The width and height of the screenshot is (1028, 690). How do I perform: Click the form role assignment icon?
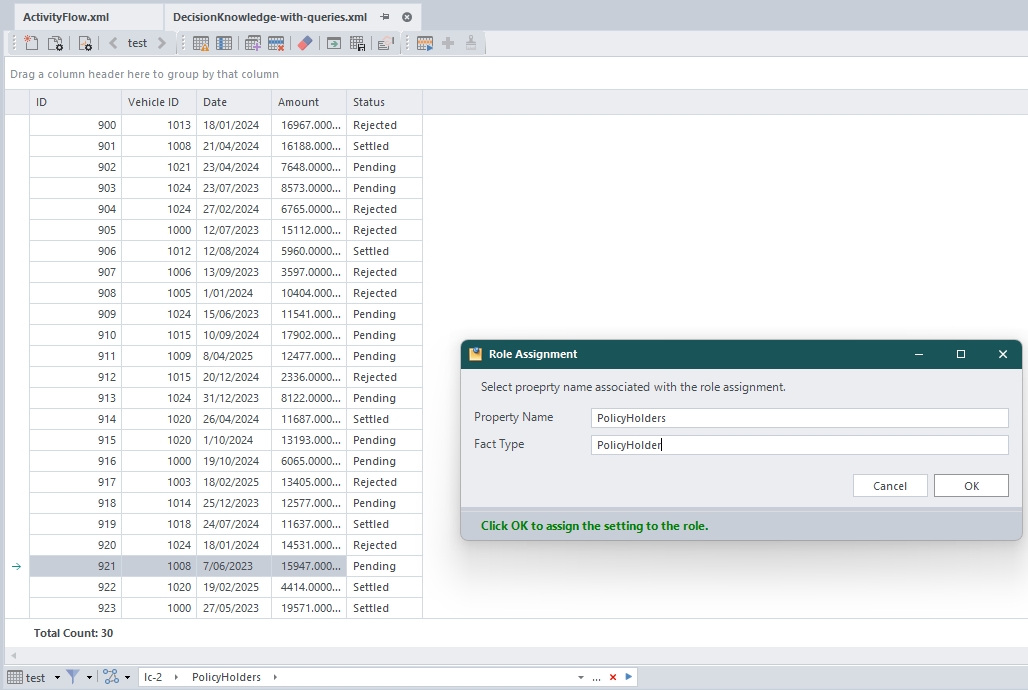point(386,43)
